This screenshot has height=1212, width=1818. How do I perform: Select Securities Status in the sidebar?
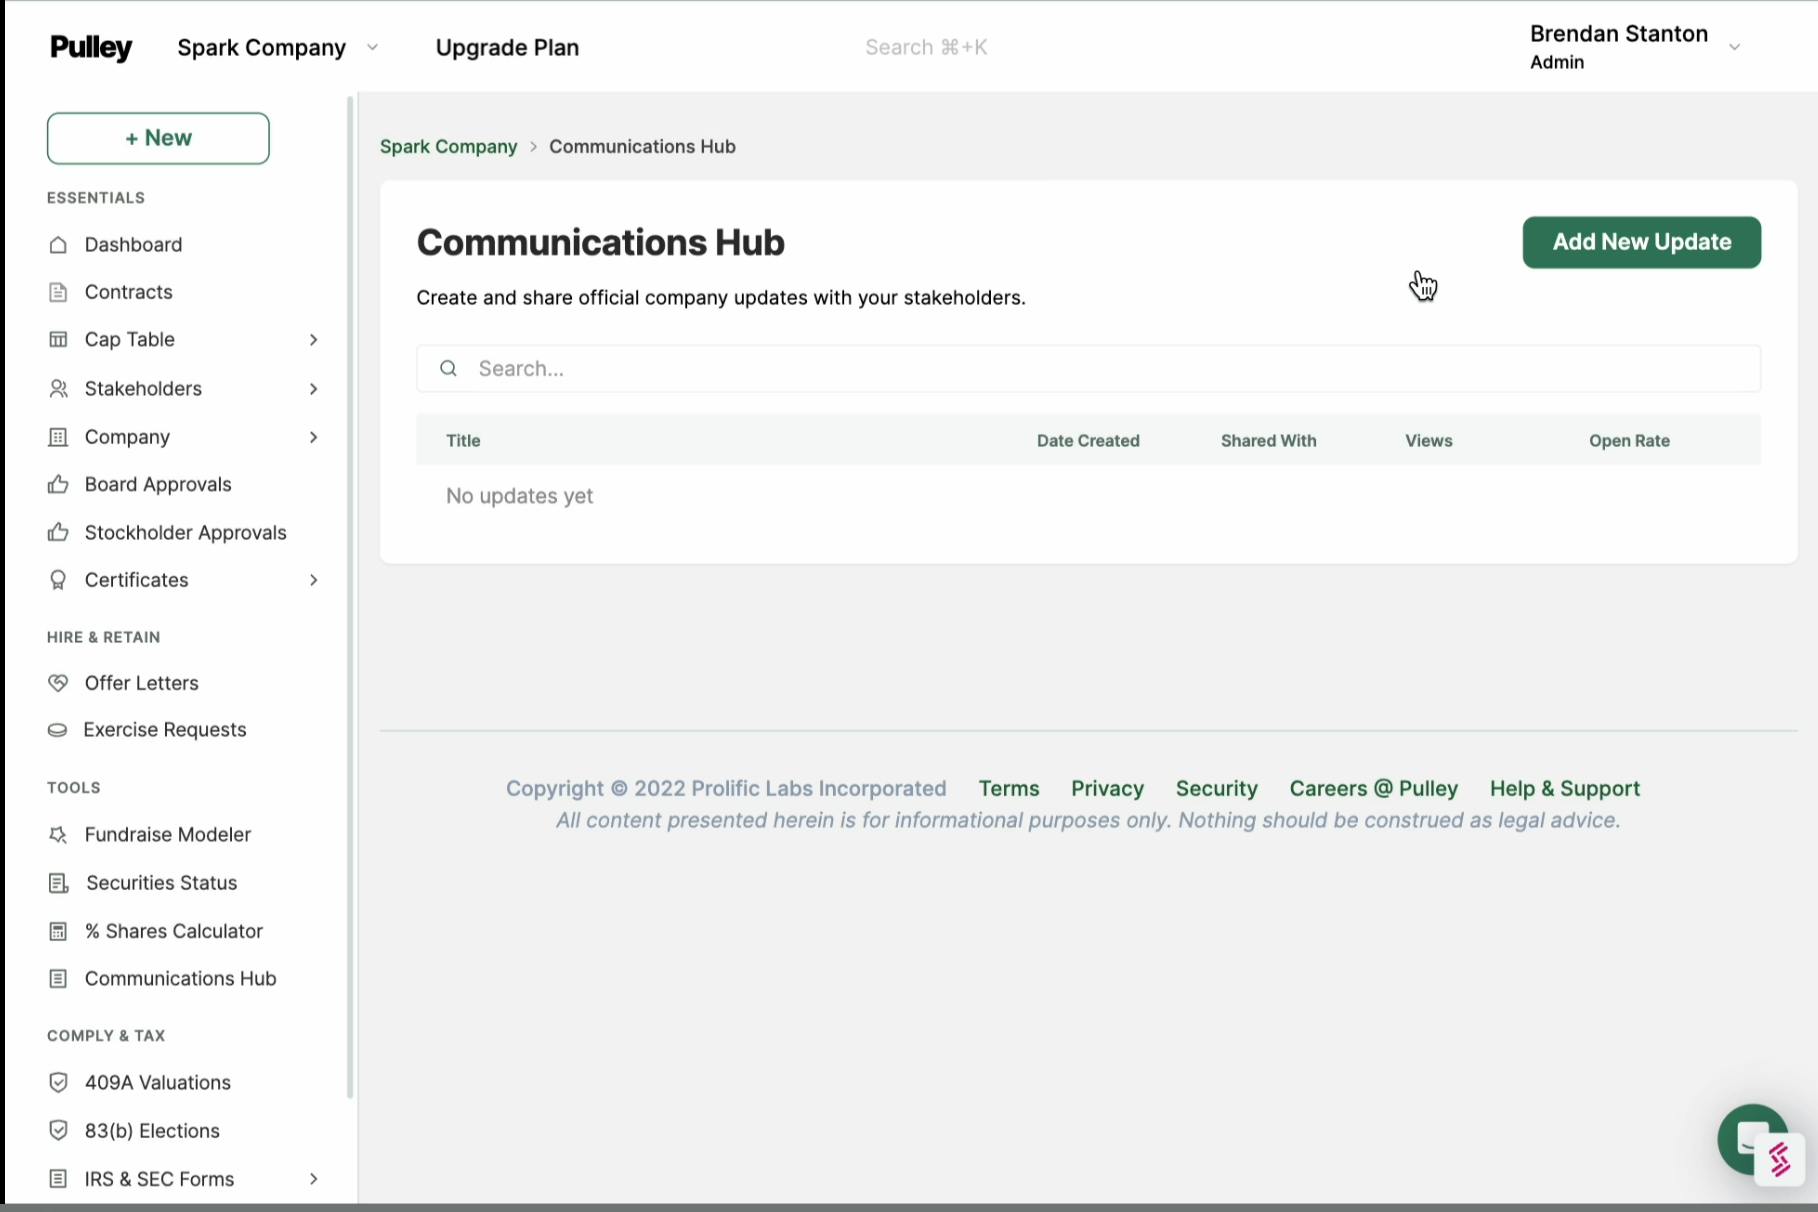161,883
